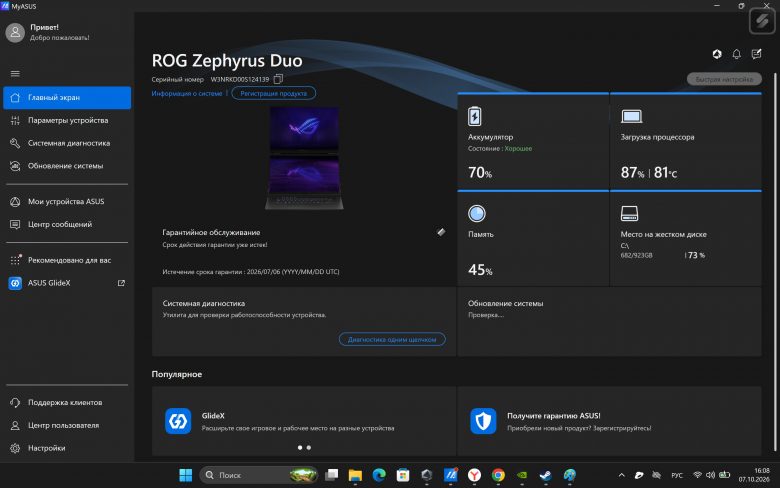Click the ROG Zephyrus Duo laptop image
780x488 pixels.
304,158
